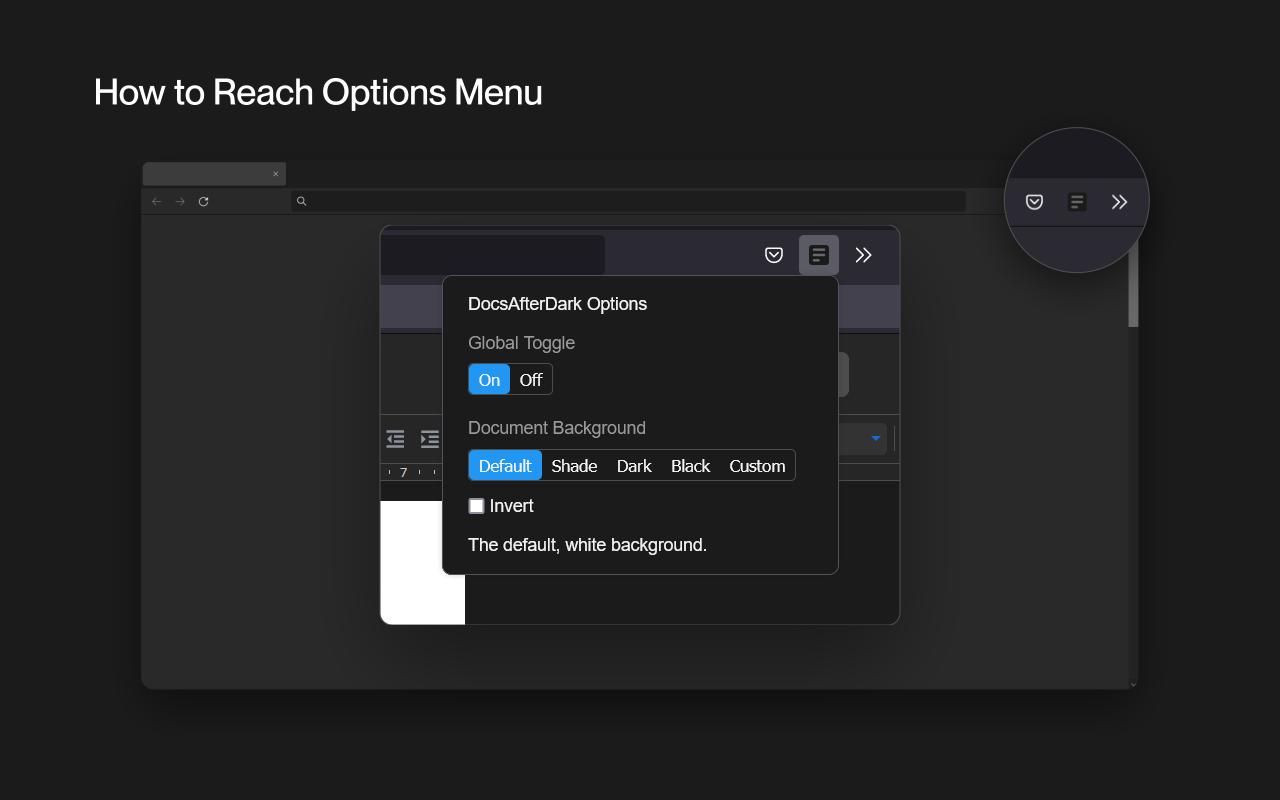Click the browser reload icon
The width and height of the screenshot is (1280, 800).
coord(204,201)
